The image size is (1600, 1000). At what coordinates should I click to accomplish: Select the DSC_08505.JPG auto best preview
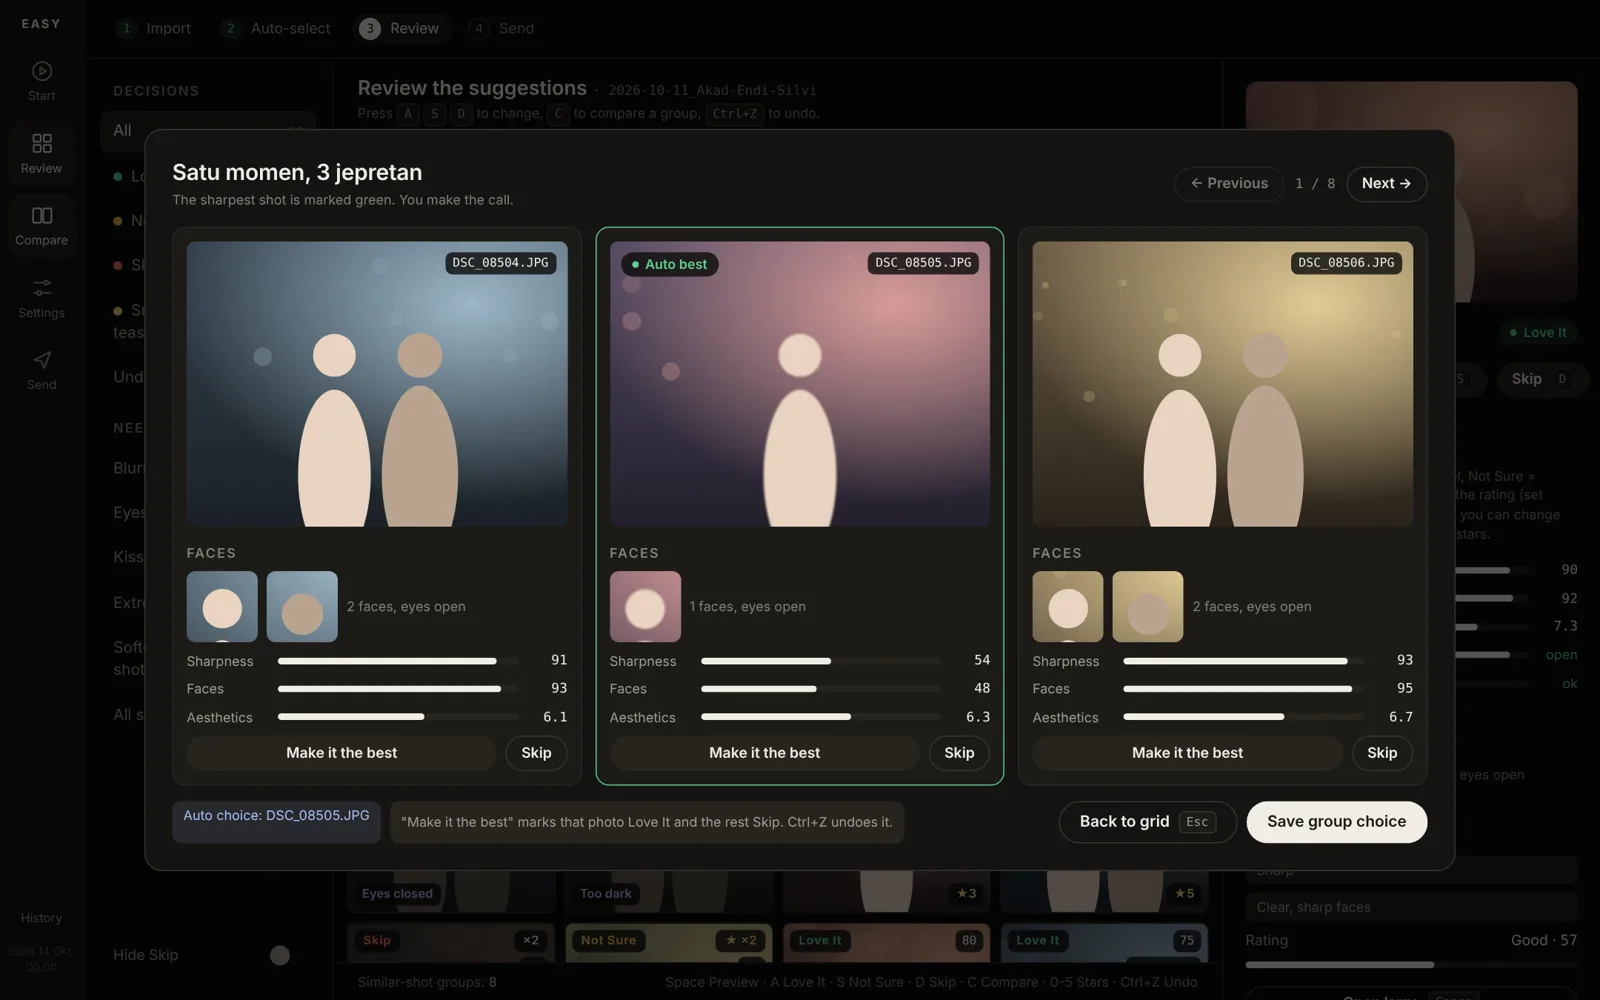(x=800, y=384)
